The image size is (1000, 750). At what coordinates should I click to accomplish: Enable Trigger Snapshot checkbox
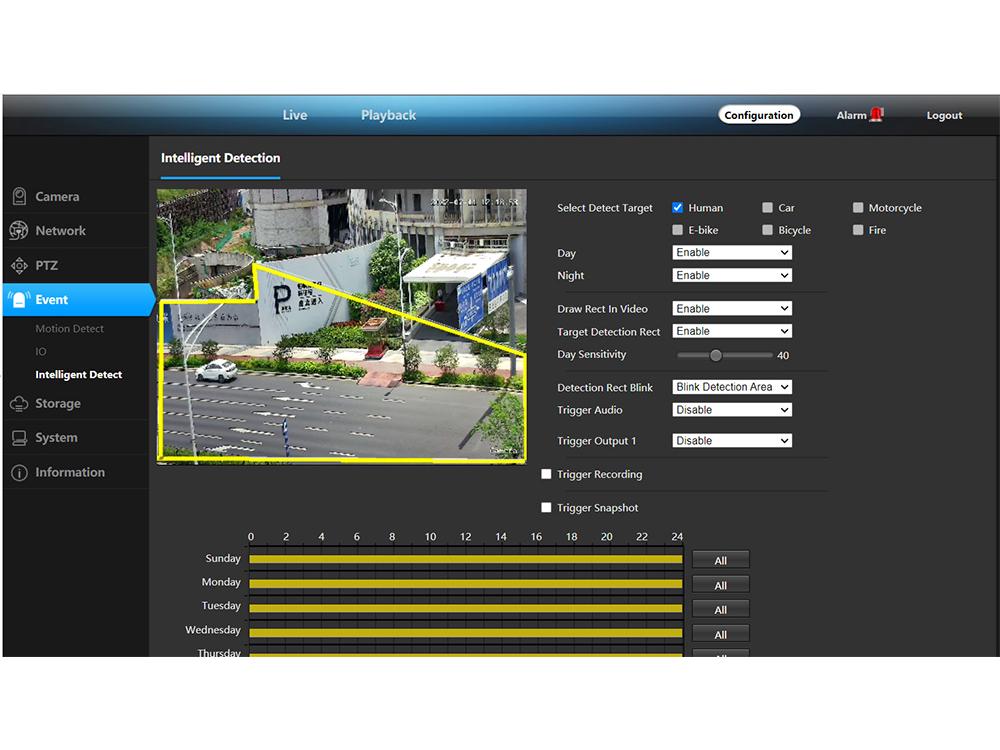[x=546, y=508]
